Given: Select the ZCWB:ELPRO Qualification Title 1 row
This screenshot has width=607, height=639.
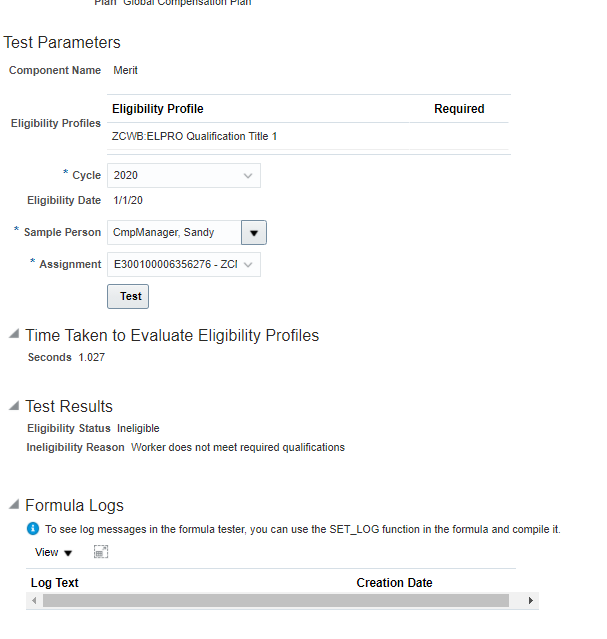Looking at the screenshot, I should point(195,136).
